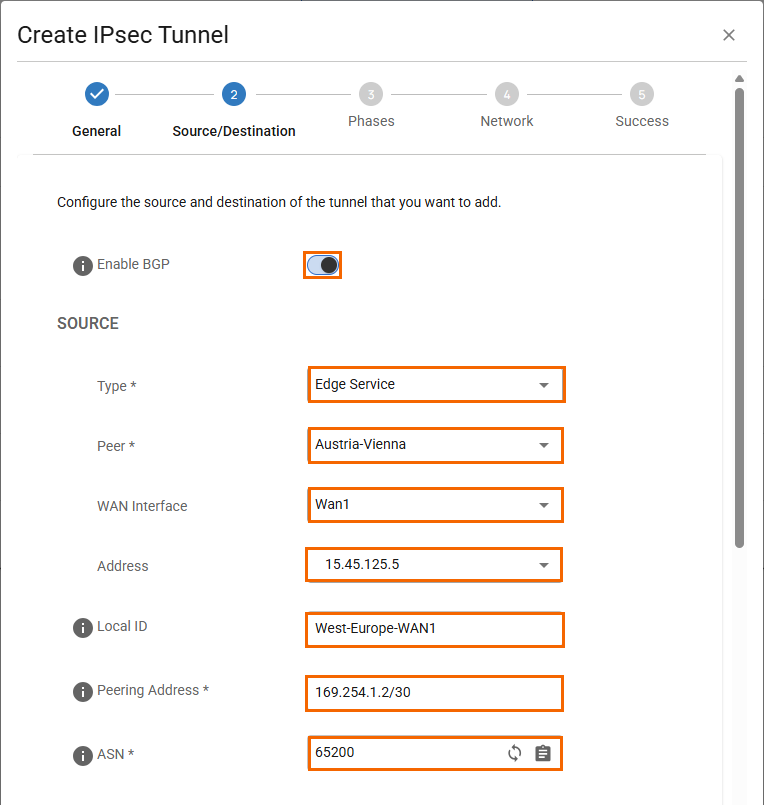Copy ASN using the clipboard icon

tap(542, 753)
